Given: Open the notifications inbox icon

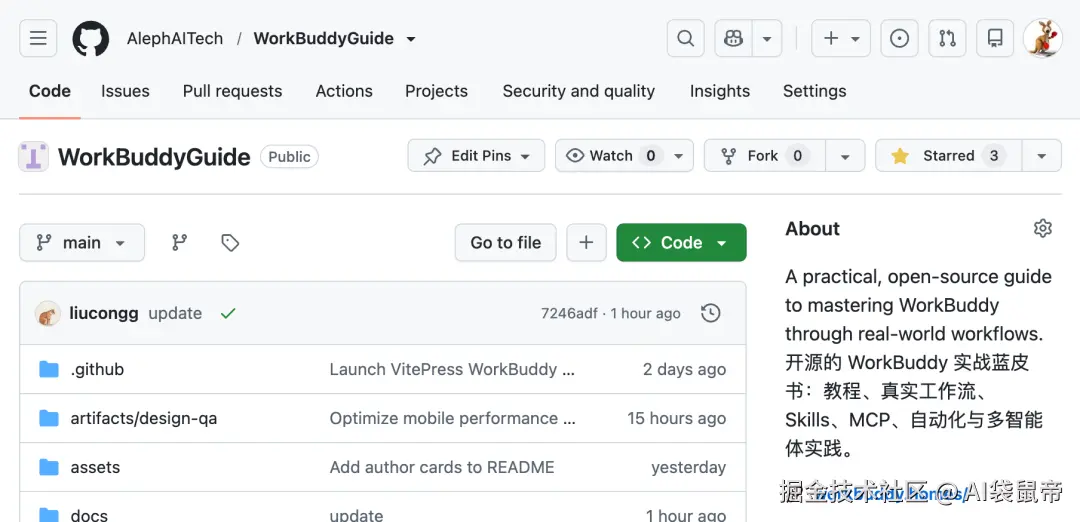Looking at the screenshot, I should pos(995,39).
